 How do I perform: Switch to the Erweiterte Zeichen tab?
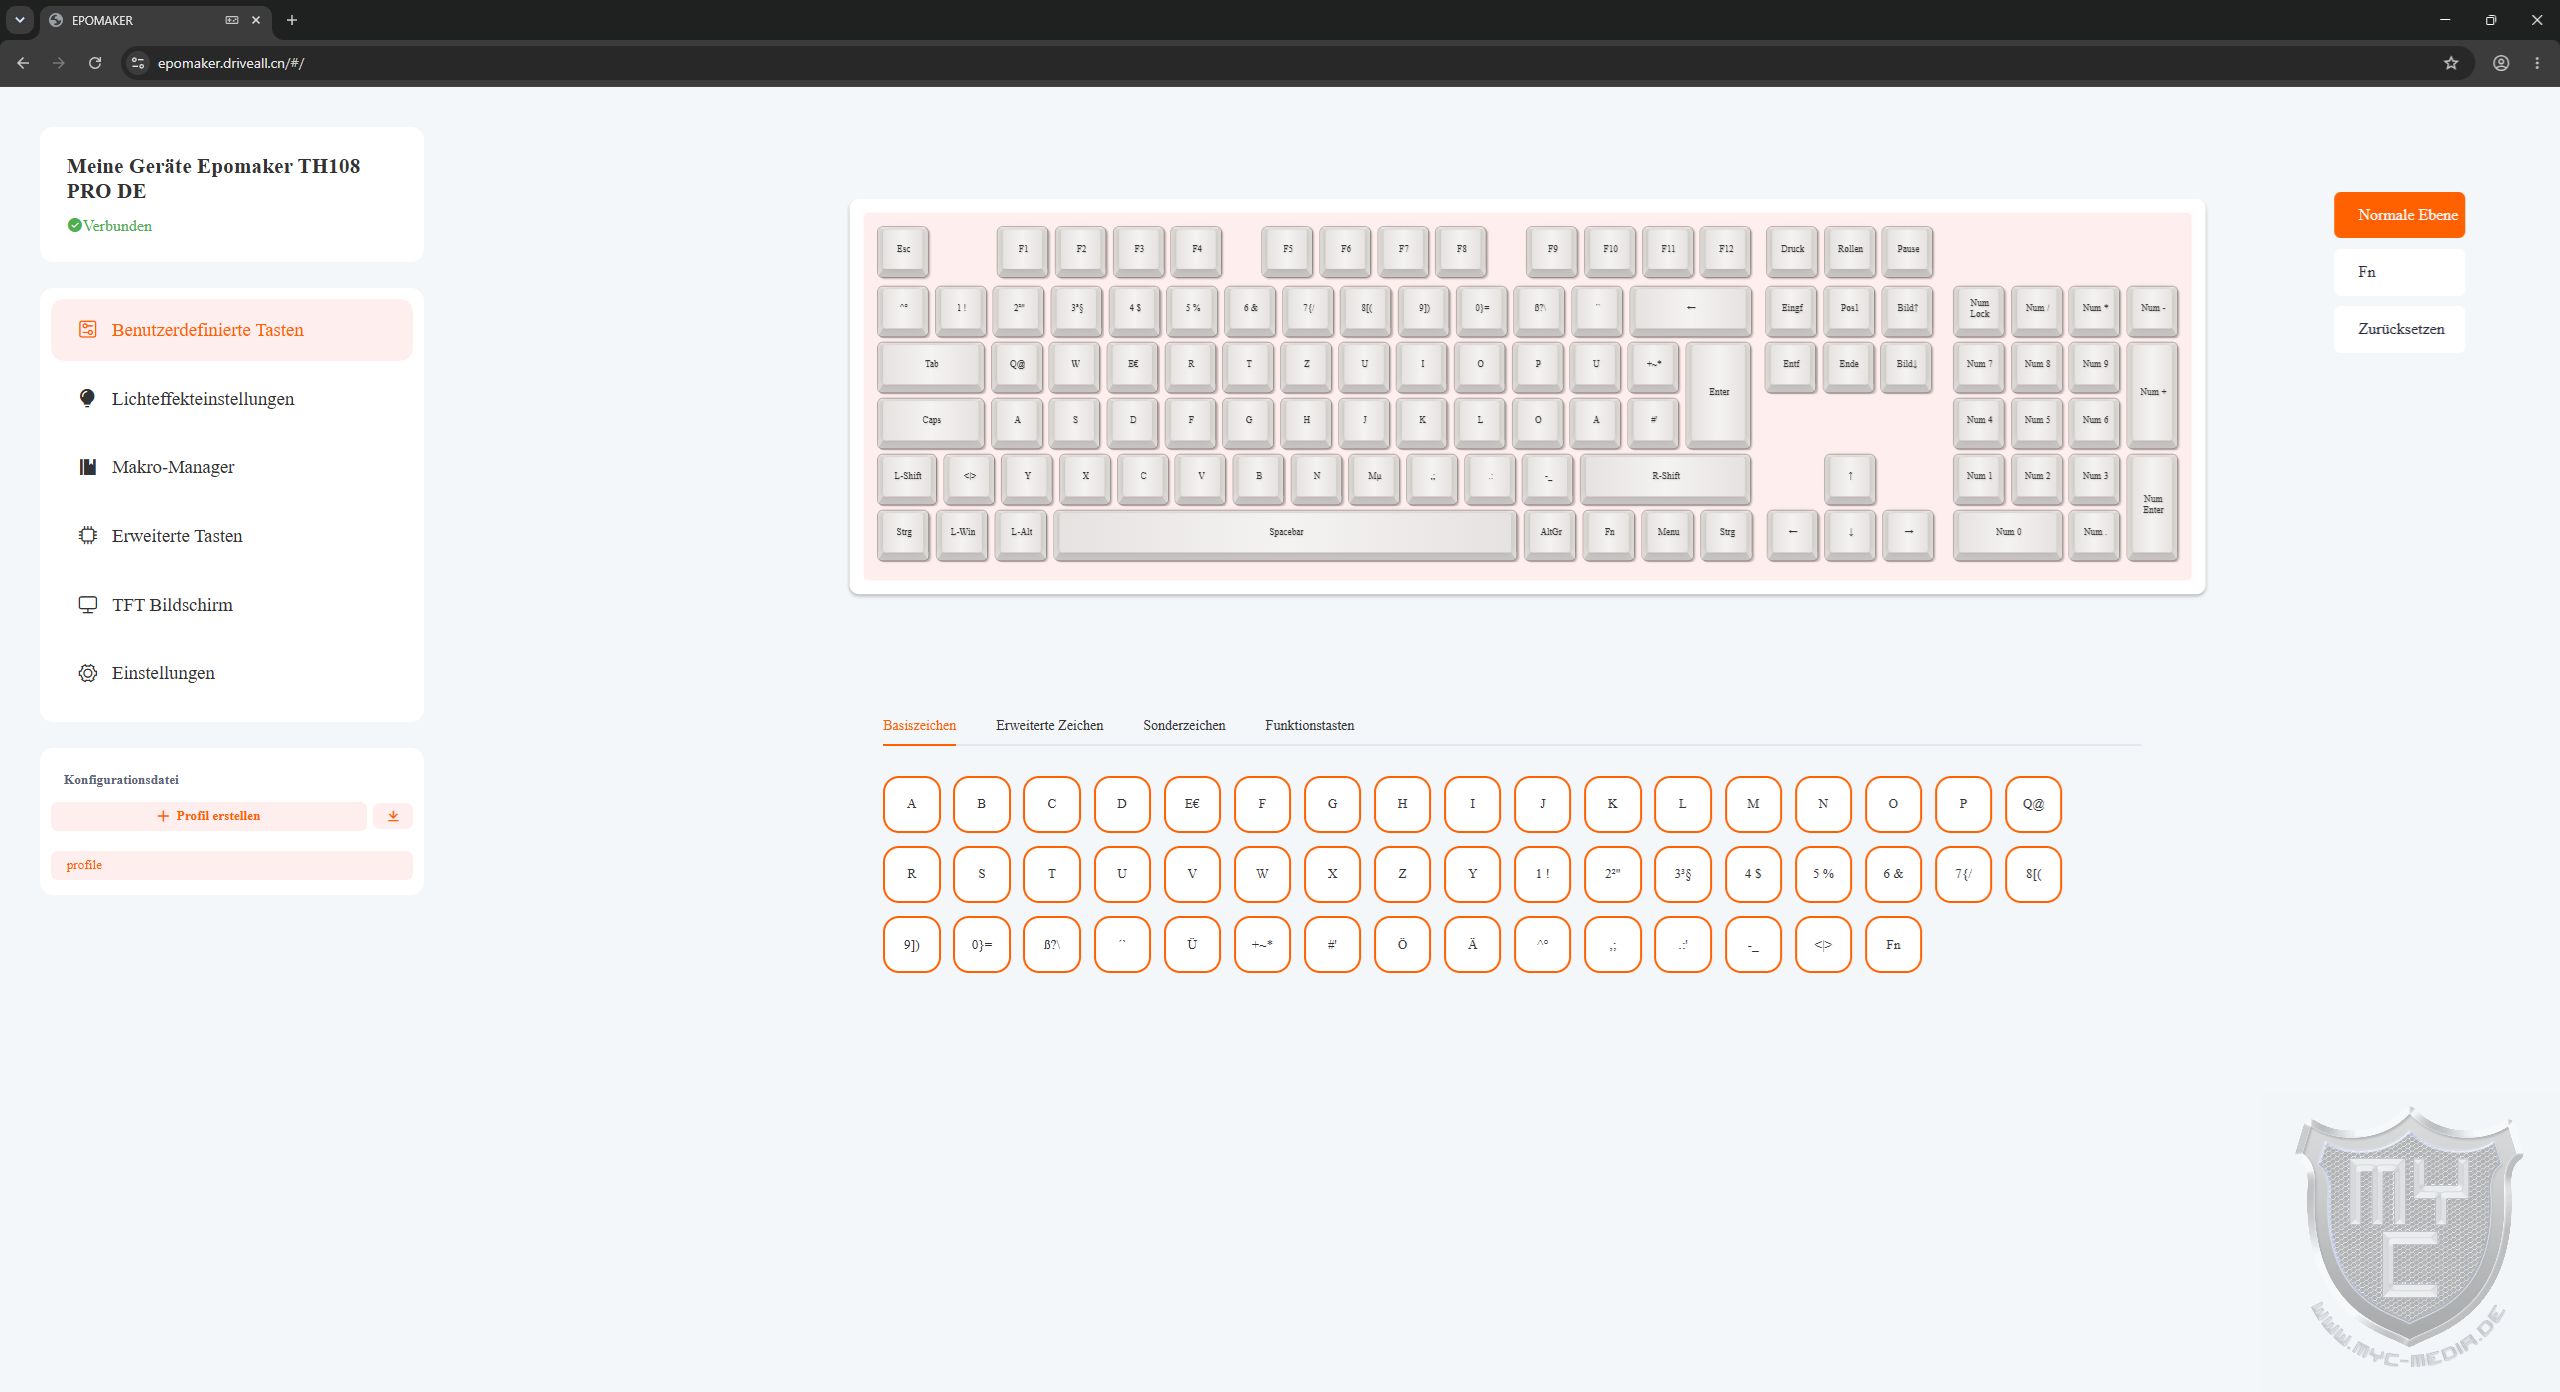coord(1049,725)
